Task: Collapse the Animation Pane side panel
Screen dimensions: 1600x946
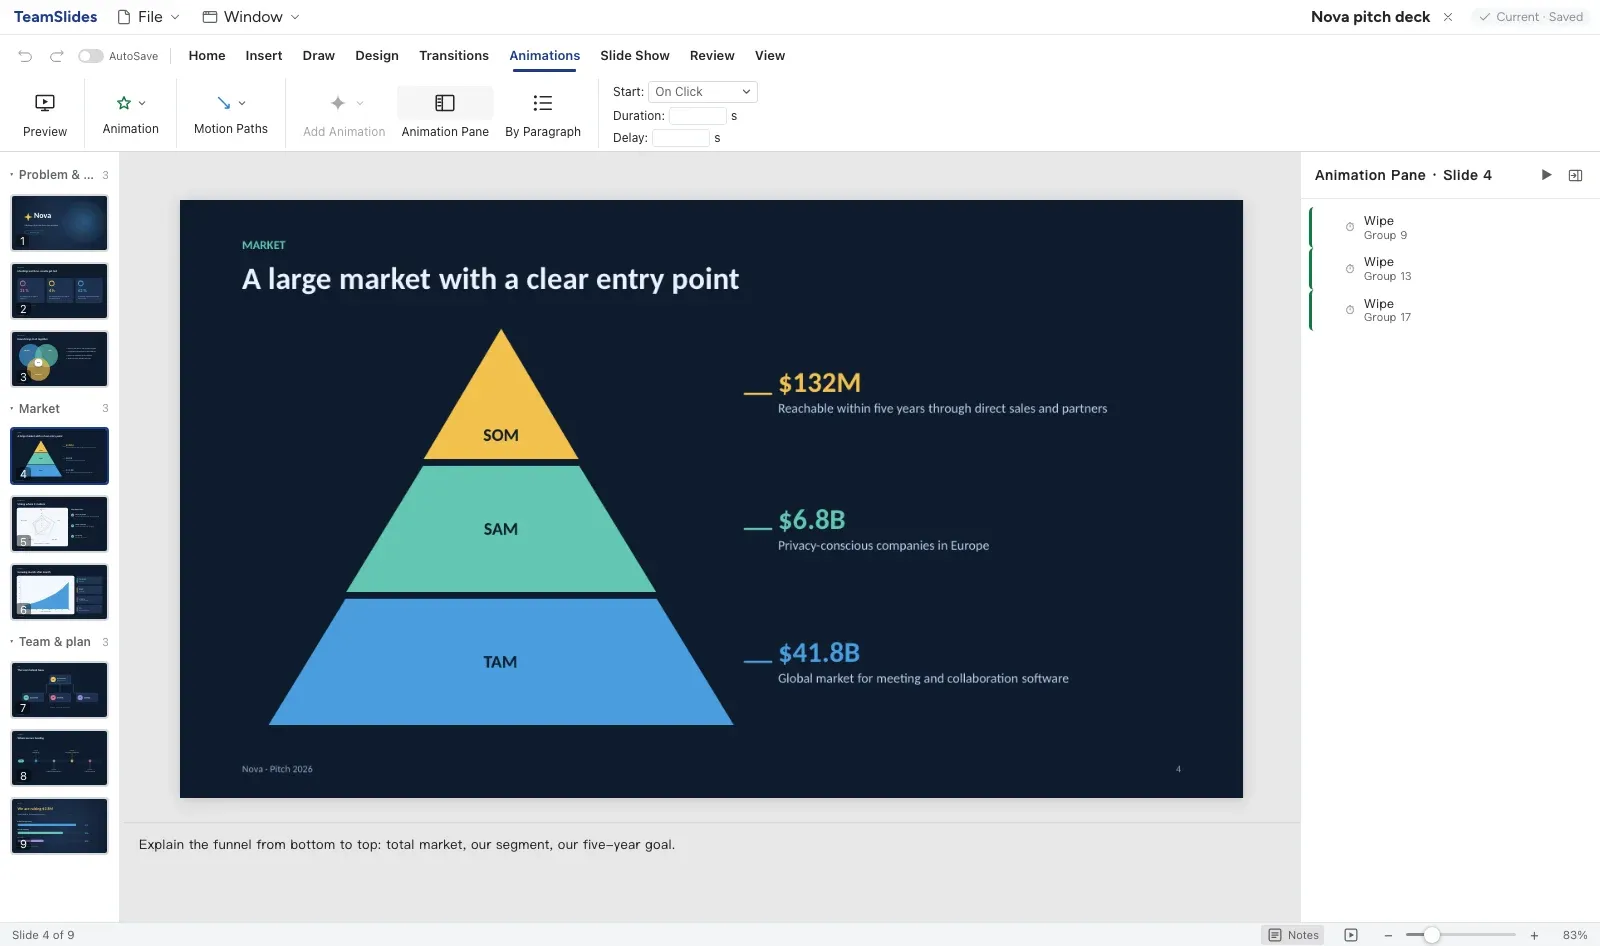Action: tap(1576, 175)
